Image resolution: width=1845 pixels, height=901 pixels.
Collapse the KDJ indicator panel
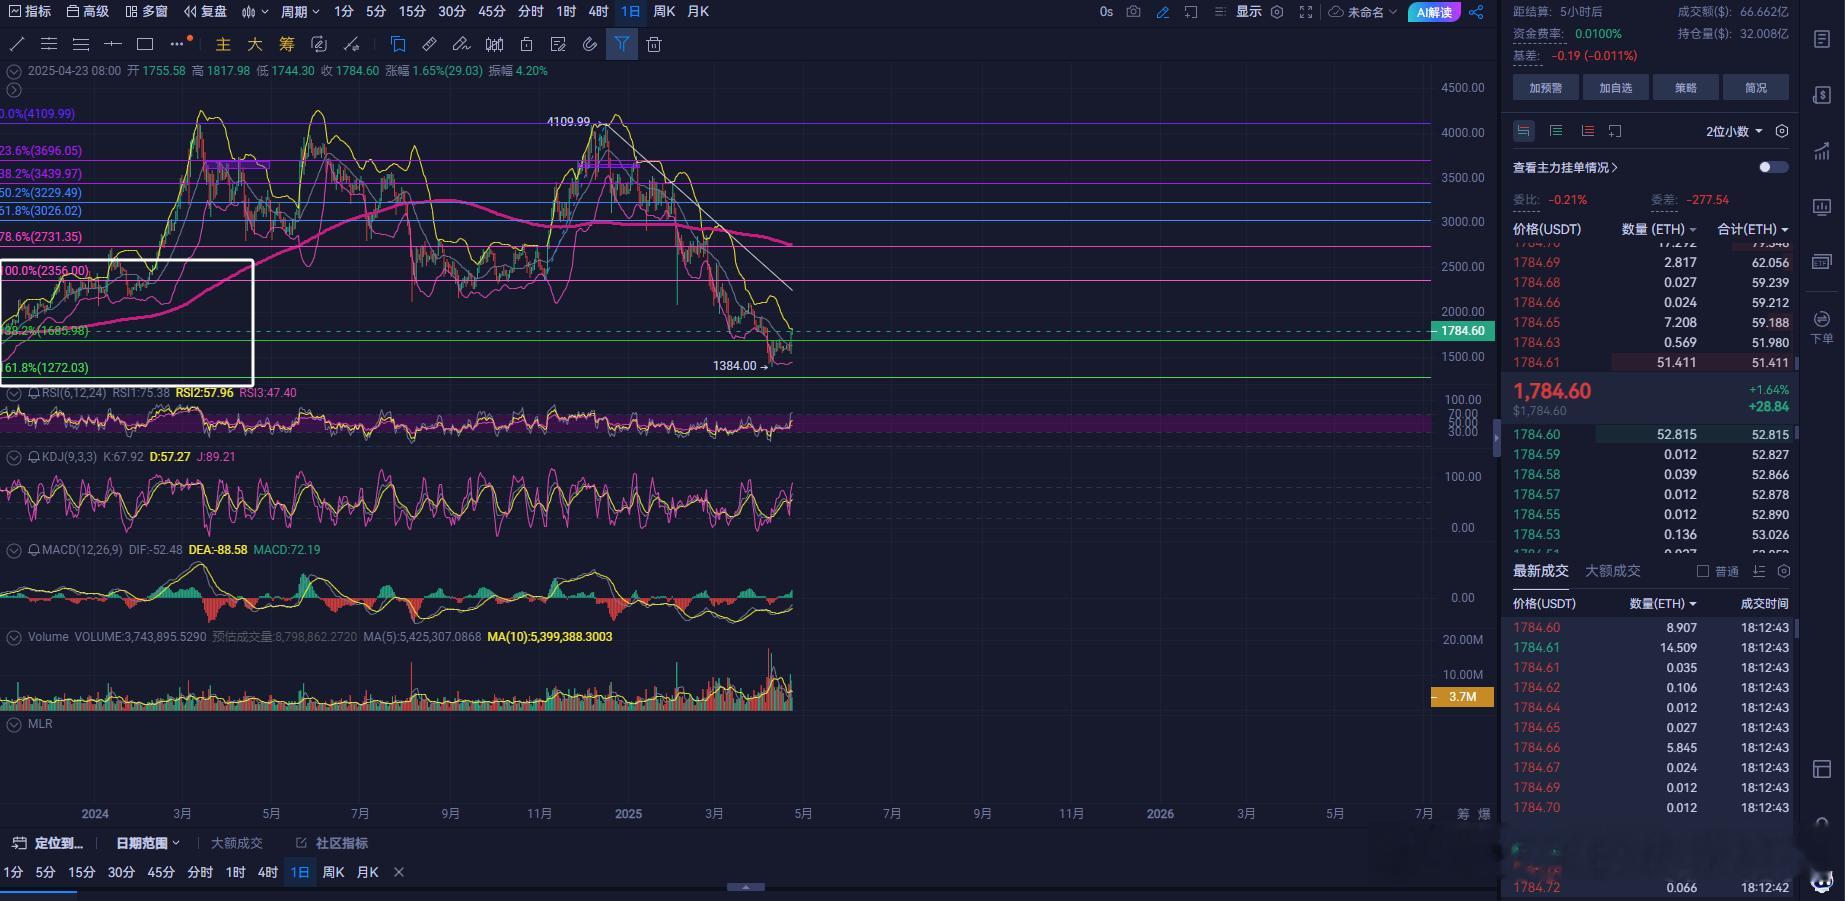14,457
